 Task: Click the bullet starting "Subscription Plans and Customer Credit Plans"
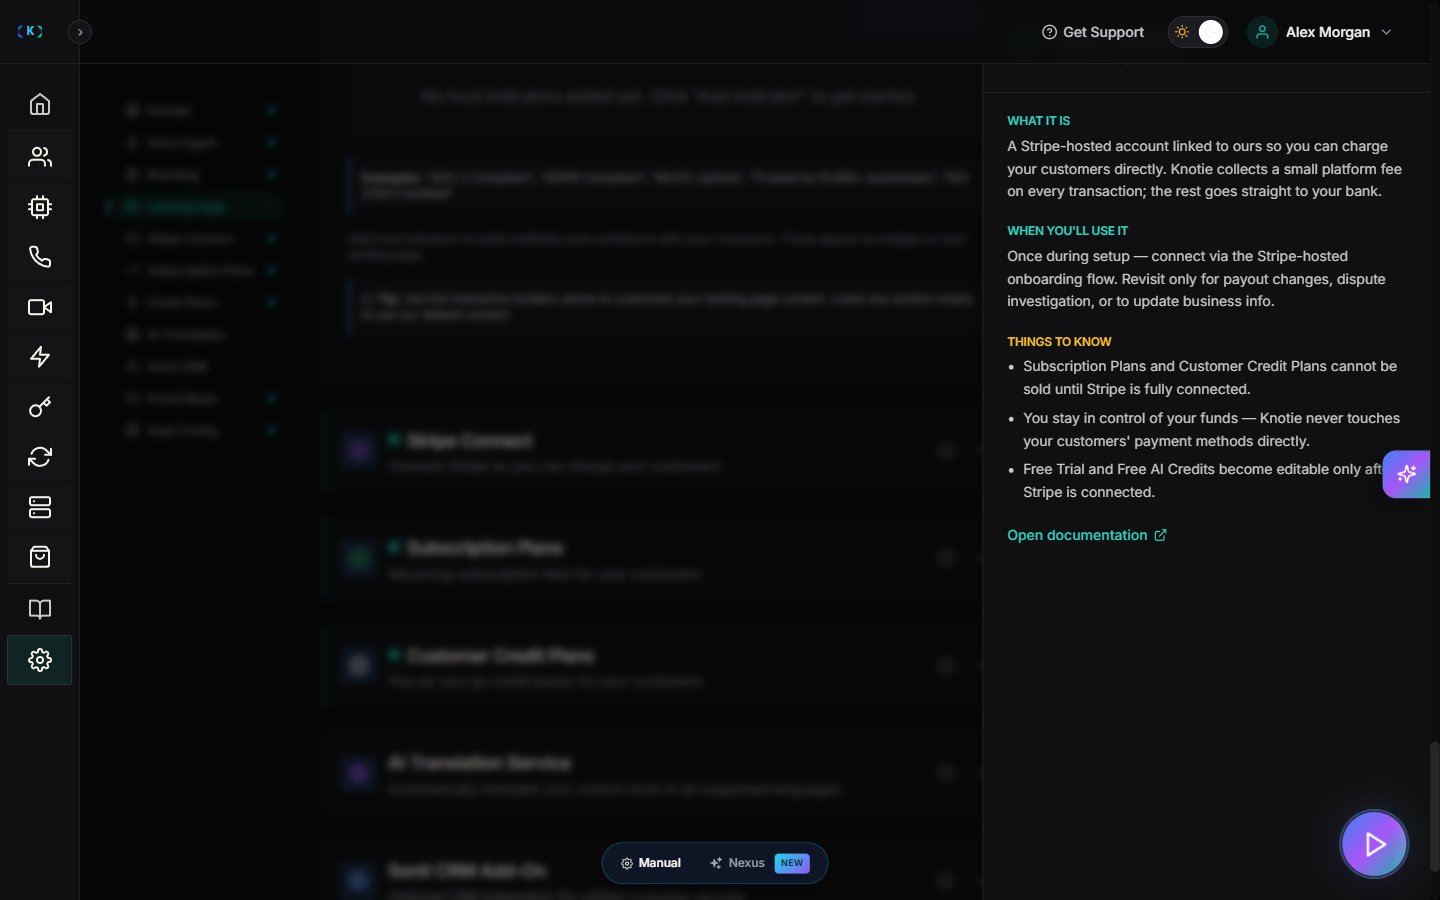pyautogui.click(x=1210, y=378)
